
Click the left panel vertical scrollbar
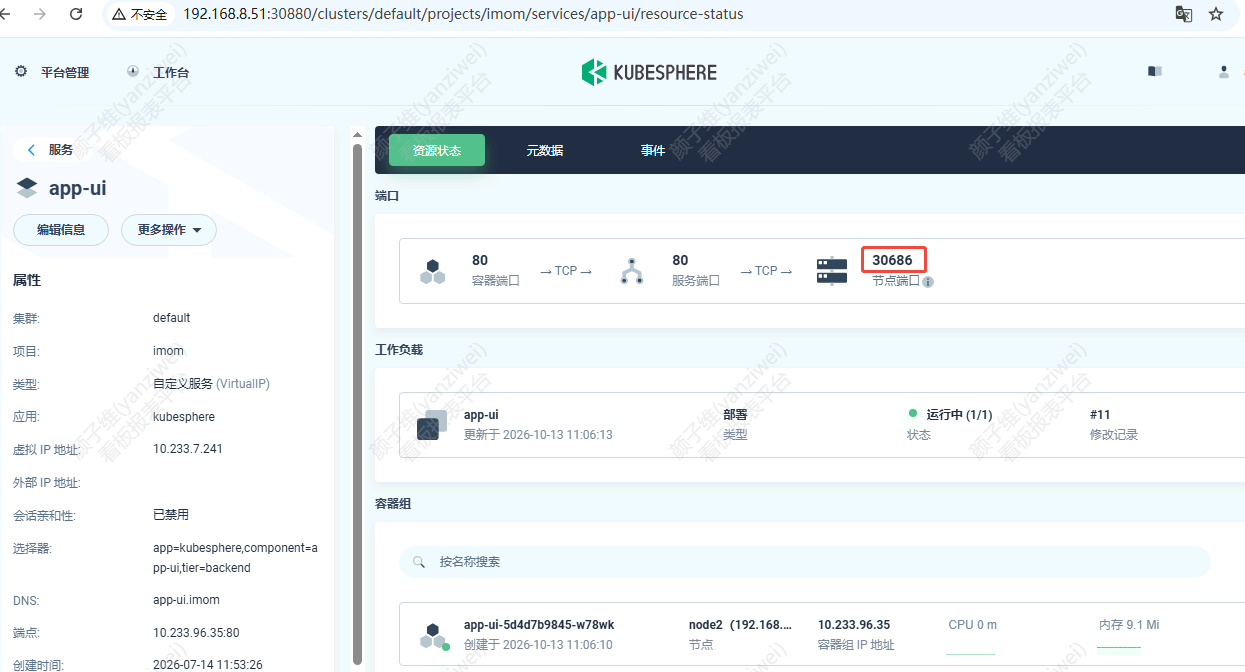coord(358,404)
